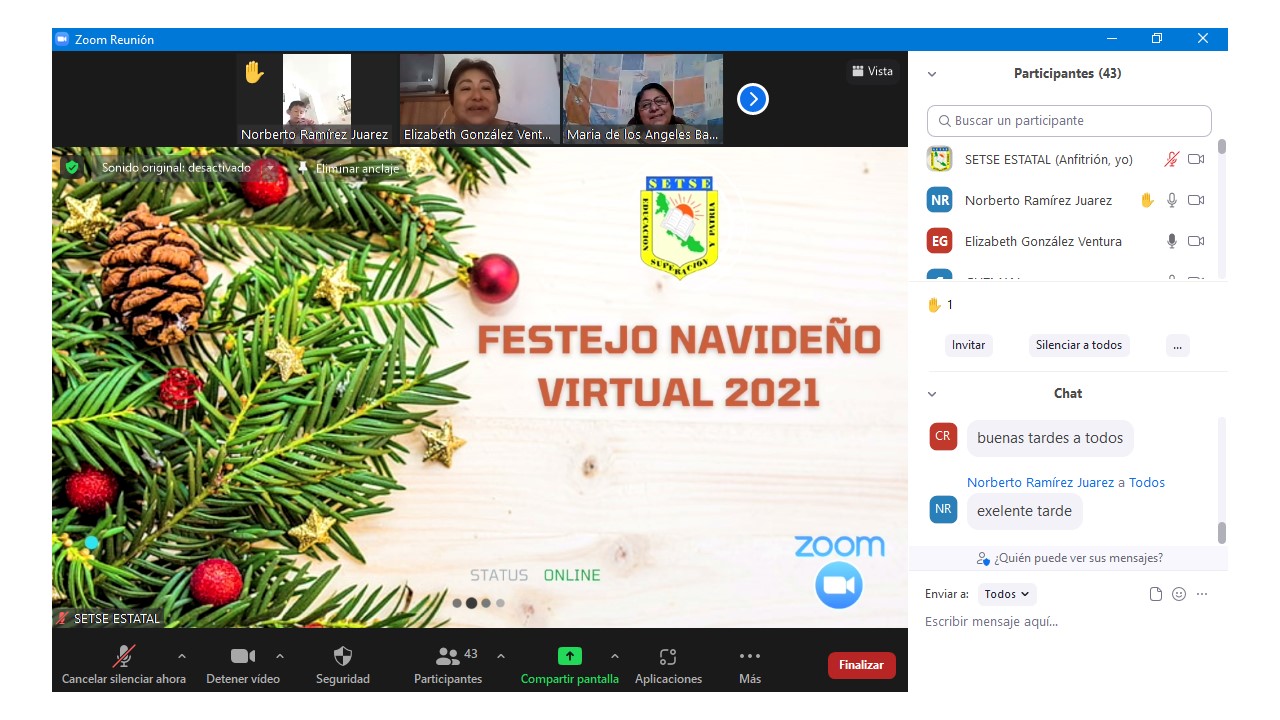Click the Silenciar a todos button
Viewport: 1280px width, 720px height.
(x=1079, y=345)
